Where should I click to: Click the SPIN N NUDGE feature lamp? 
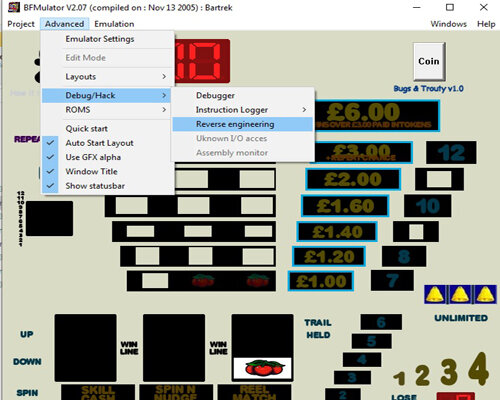pyautogui.click(x=176, y=392)
